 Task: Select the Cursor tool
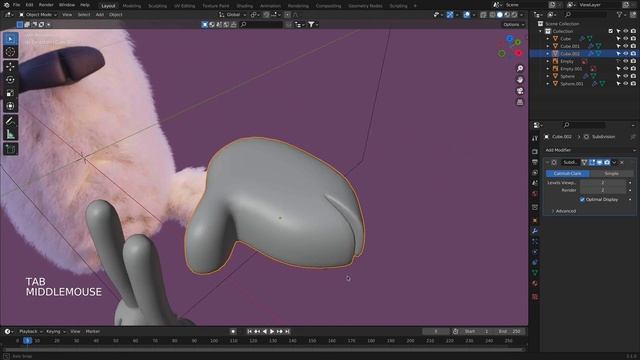(11, 52)
